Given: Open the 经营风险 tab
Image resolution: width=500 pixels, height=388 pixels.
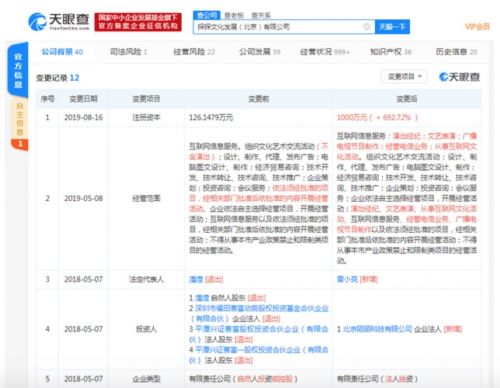Looking at the screenshot, I should pos(194,52).
